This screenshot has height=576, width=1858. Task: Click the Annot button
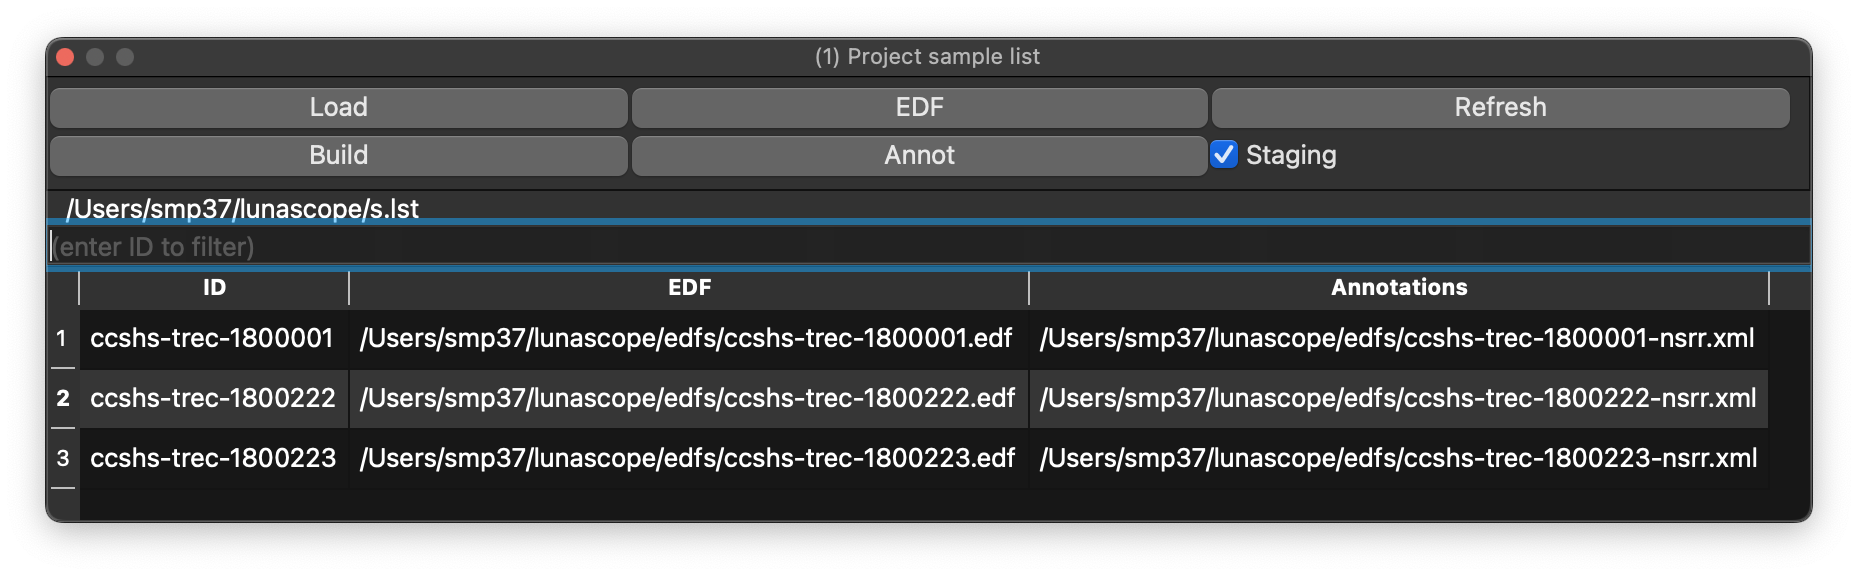click(920, 155)
